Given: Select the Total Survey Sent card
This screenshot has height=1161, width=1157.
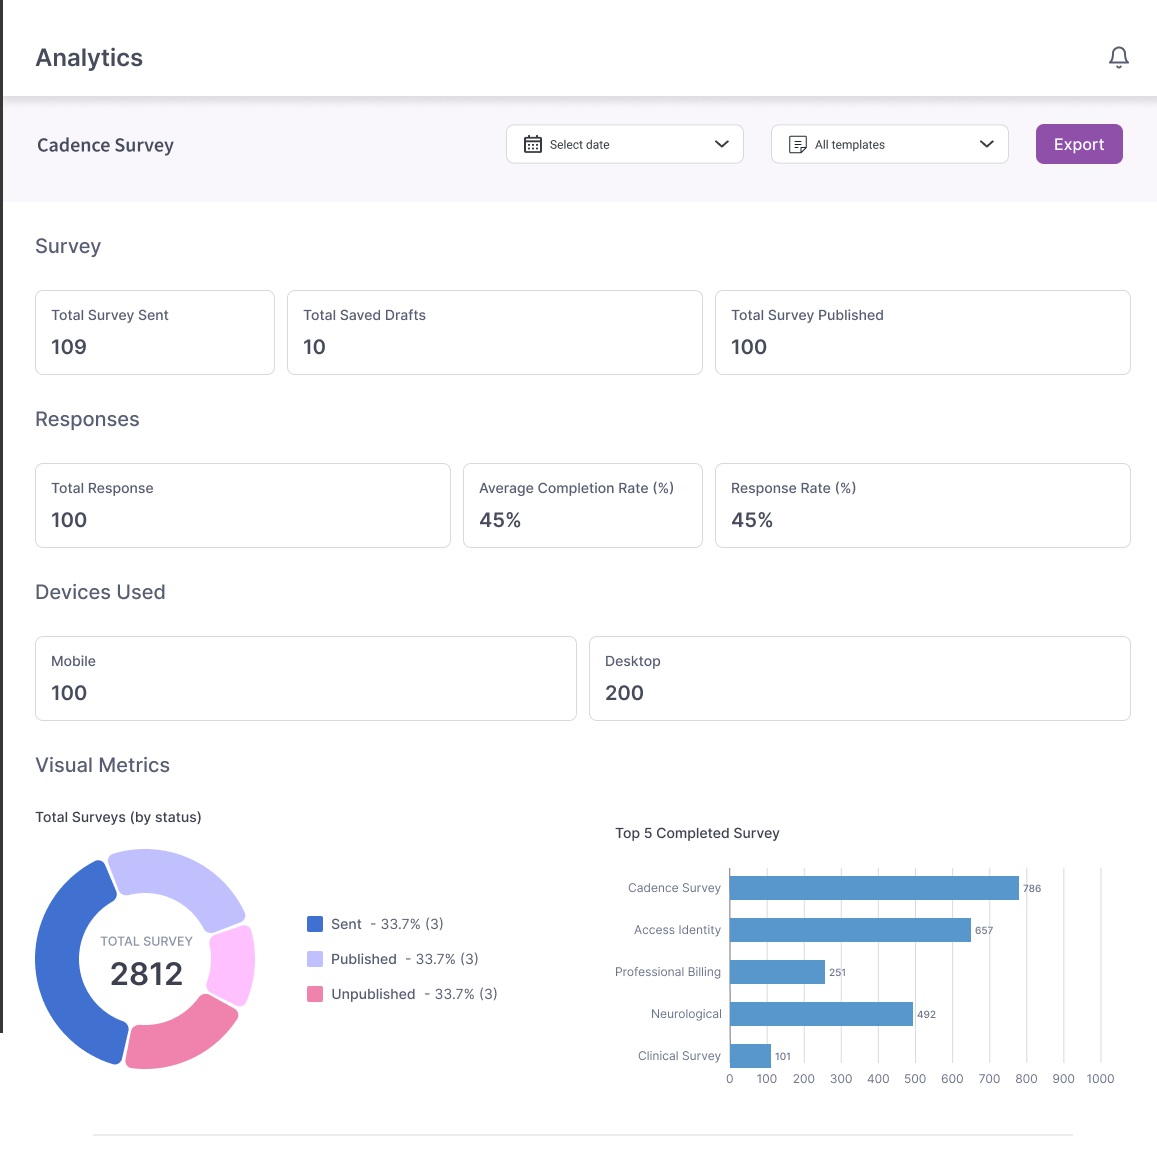Looking at the screenshot, I should [155, 332].
